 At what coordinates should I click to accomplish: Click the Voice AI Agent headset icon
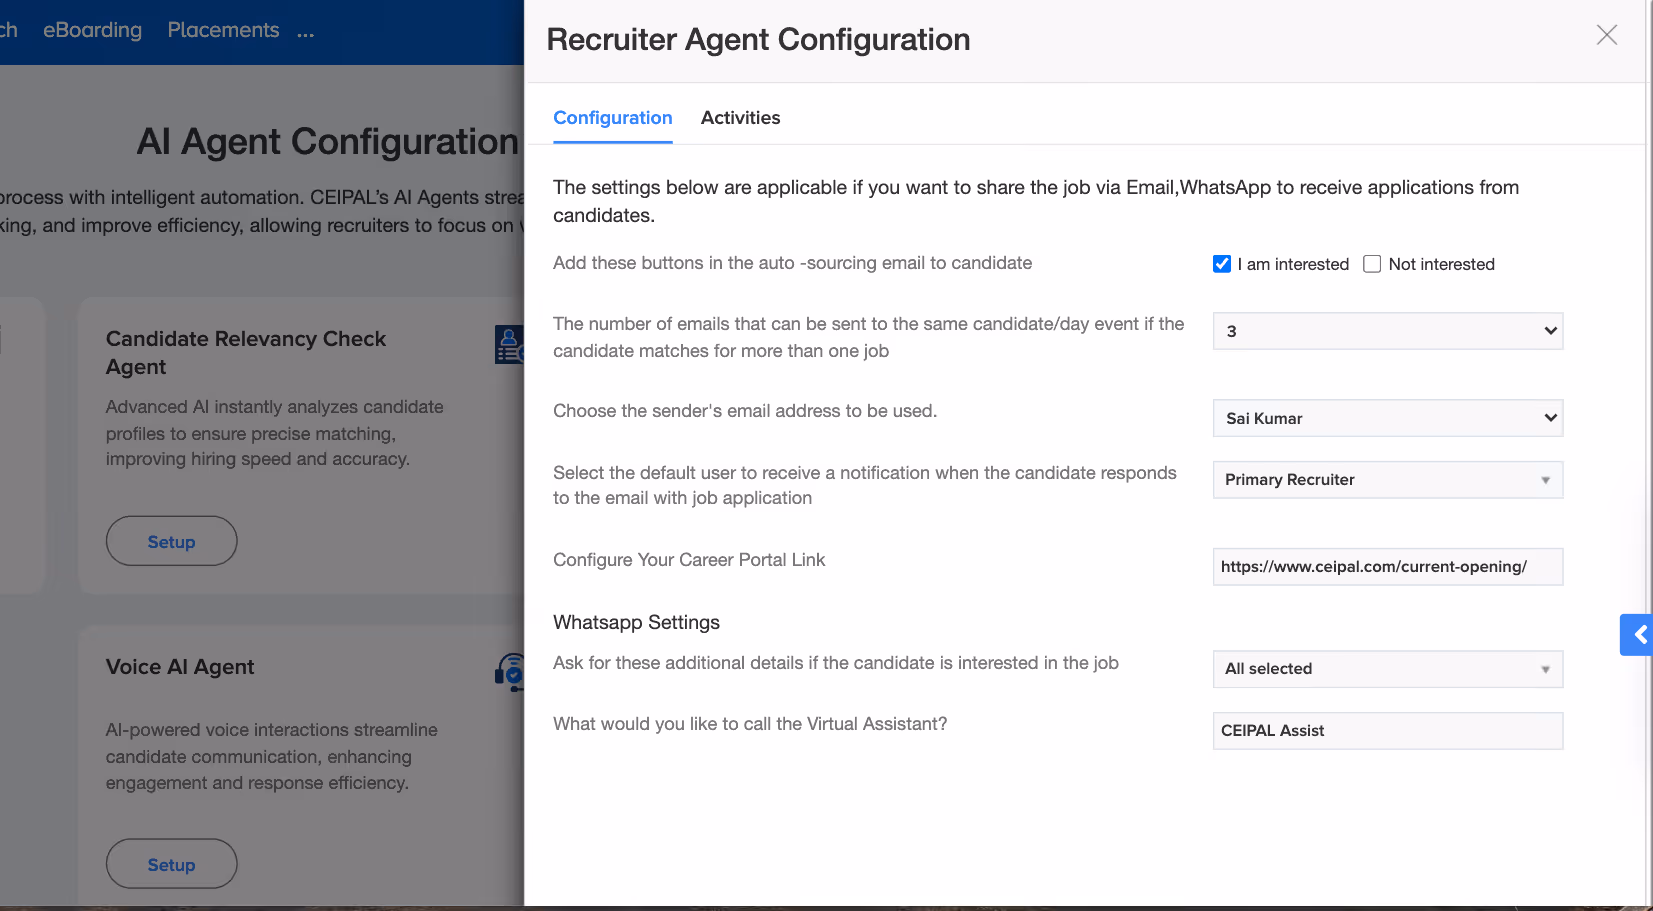[510, 672]
